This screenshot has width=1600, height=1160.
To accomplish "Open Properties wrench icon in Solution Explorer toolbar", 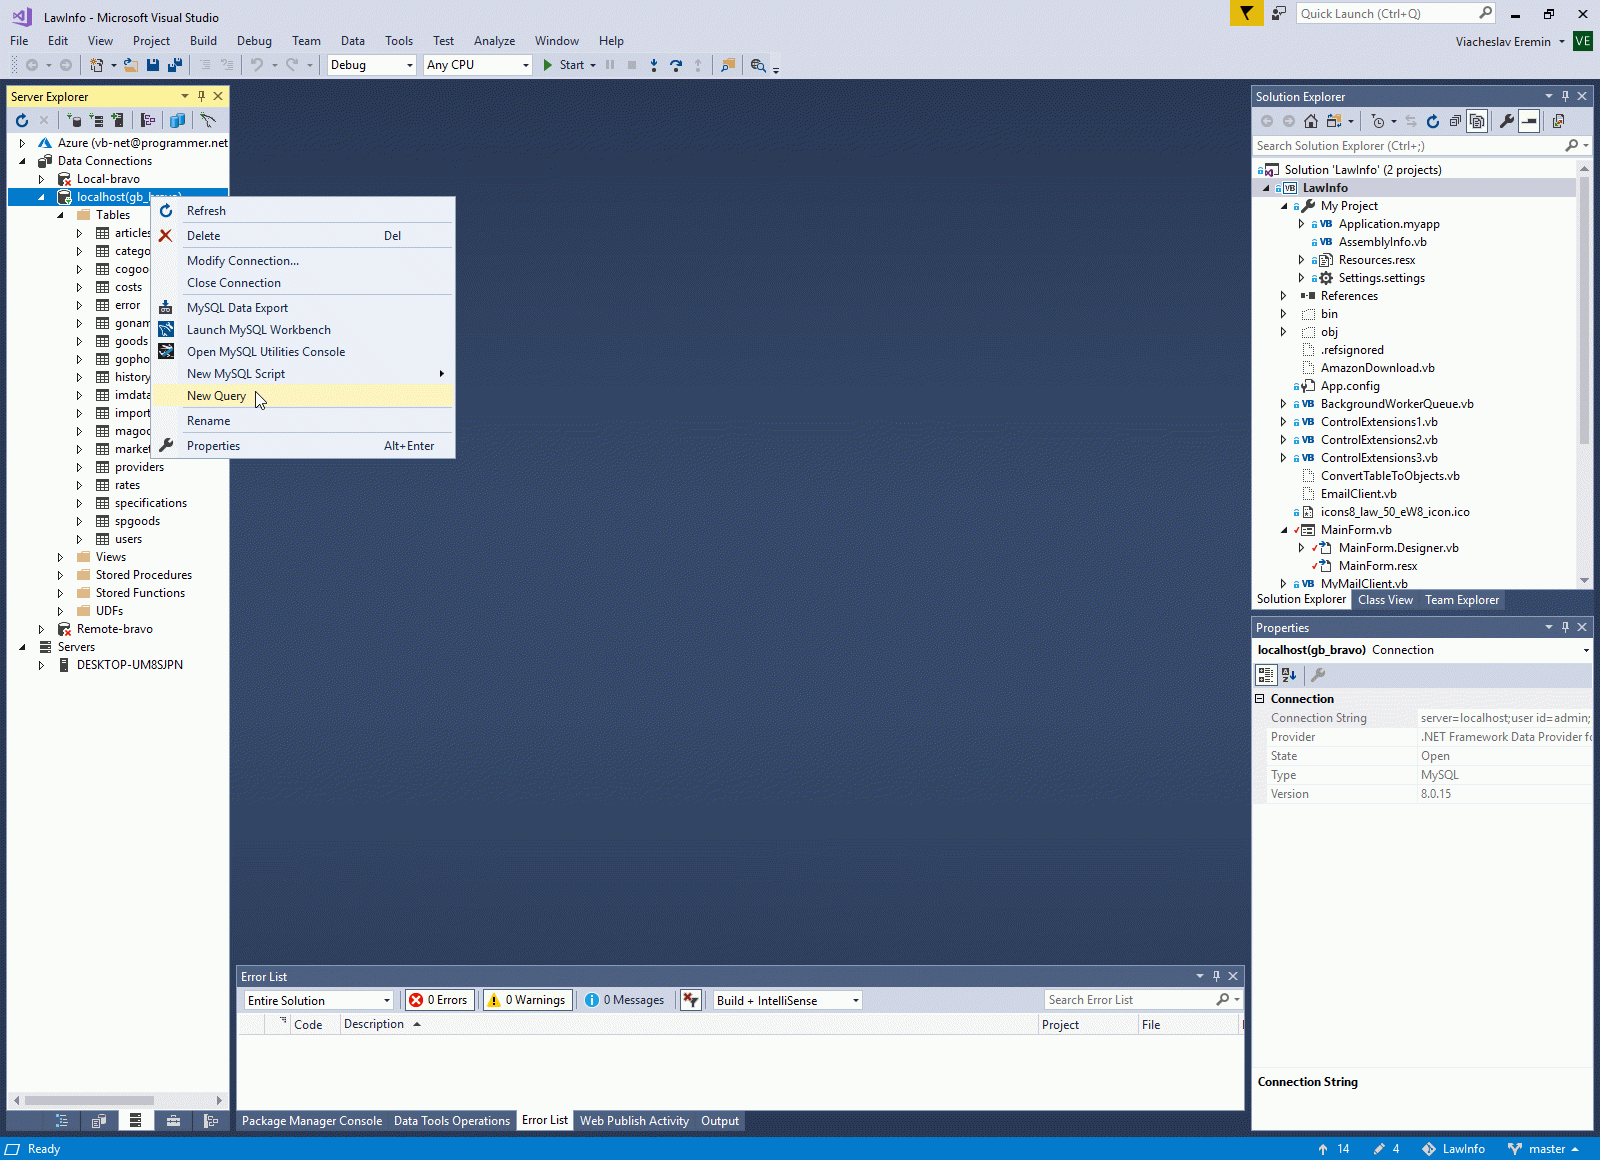I will pyautogui.click(x=1507, y=121).
